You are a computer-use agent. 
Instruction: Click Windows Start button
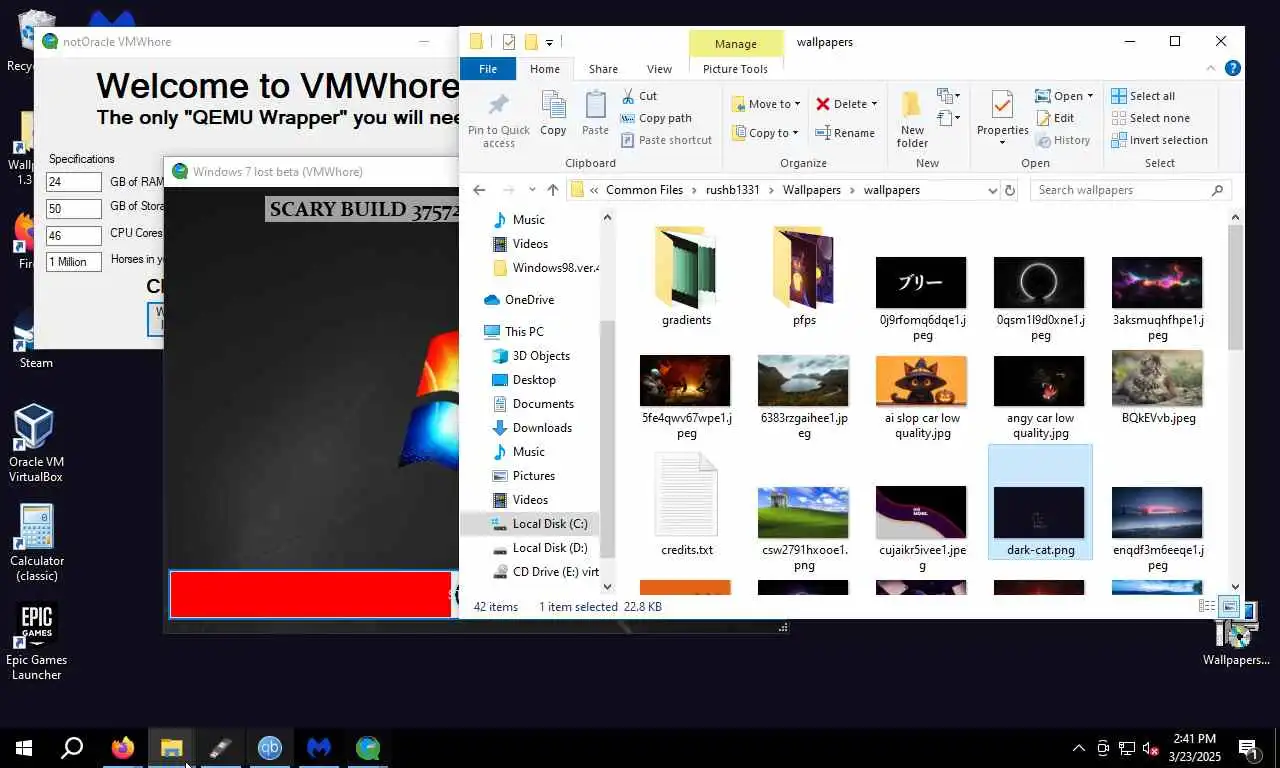(24, 747)
